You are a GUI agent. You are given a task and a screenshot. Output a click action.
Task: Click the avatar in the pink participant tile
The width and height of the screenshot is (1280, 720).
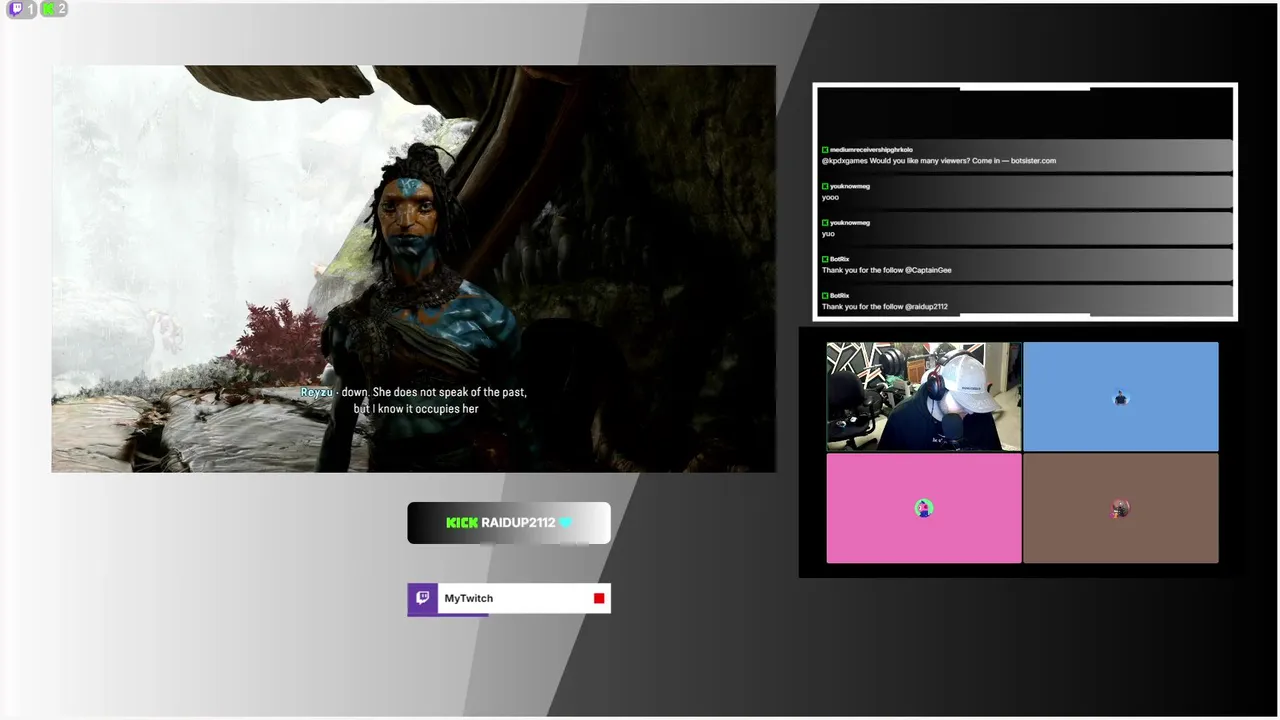tap(923, 508)
